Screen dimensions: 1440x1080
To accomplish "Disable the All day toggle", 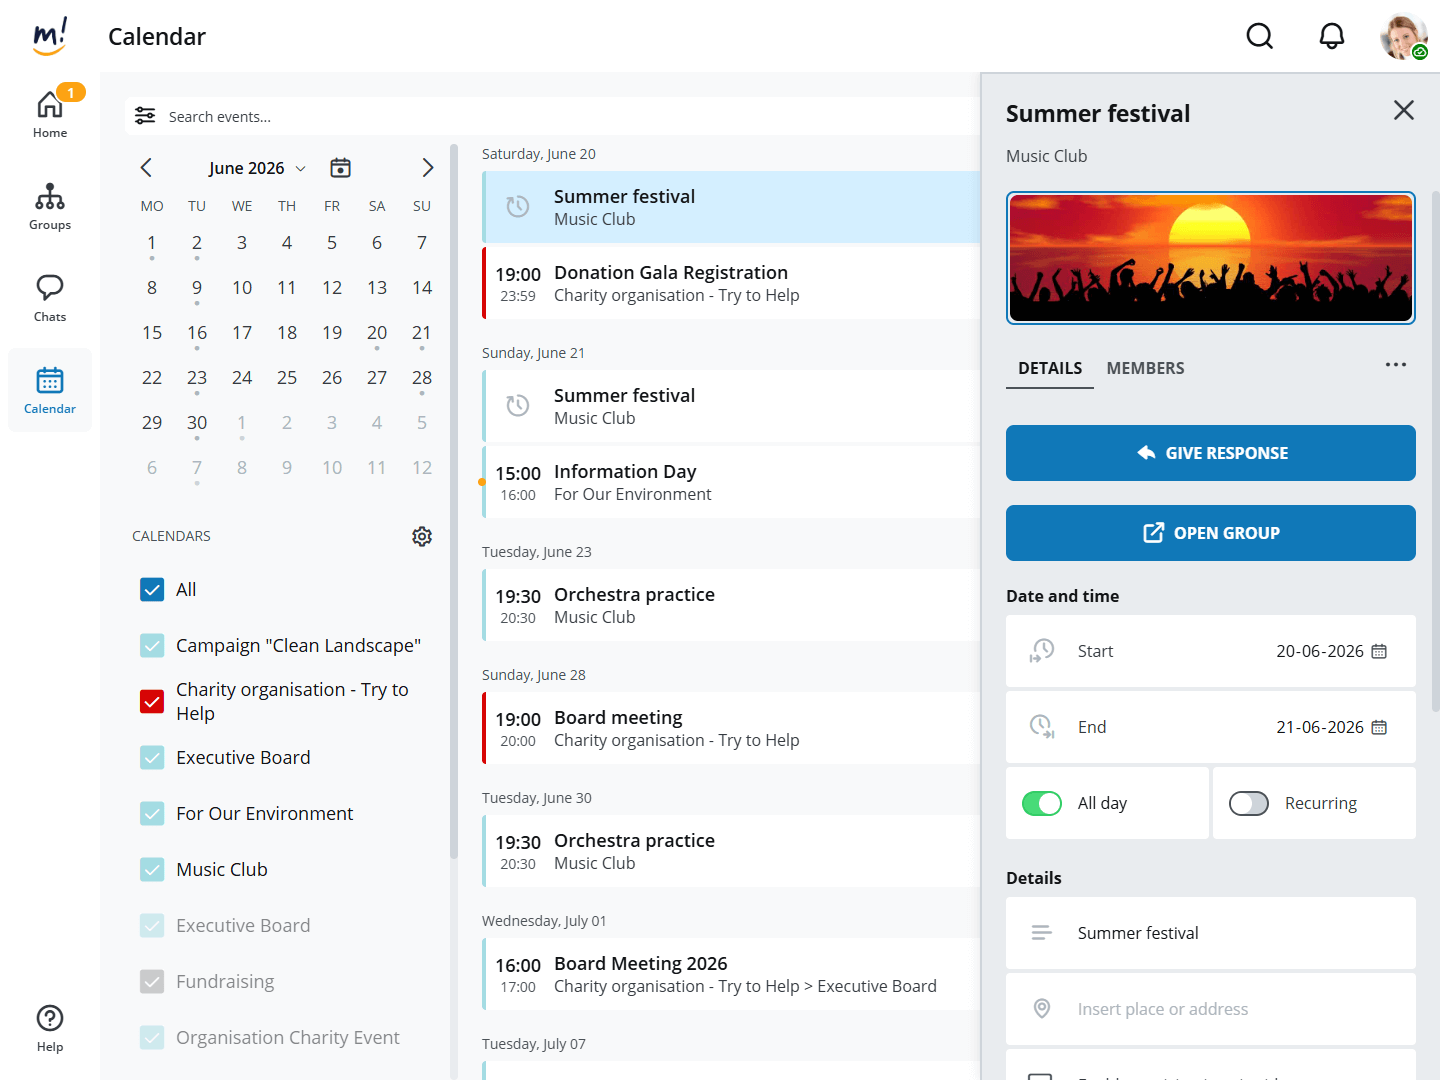I will tap(1041, 803).
